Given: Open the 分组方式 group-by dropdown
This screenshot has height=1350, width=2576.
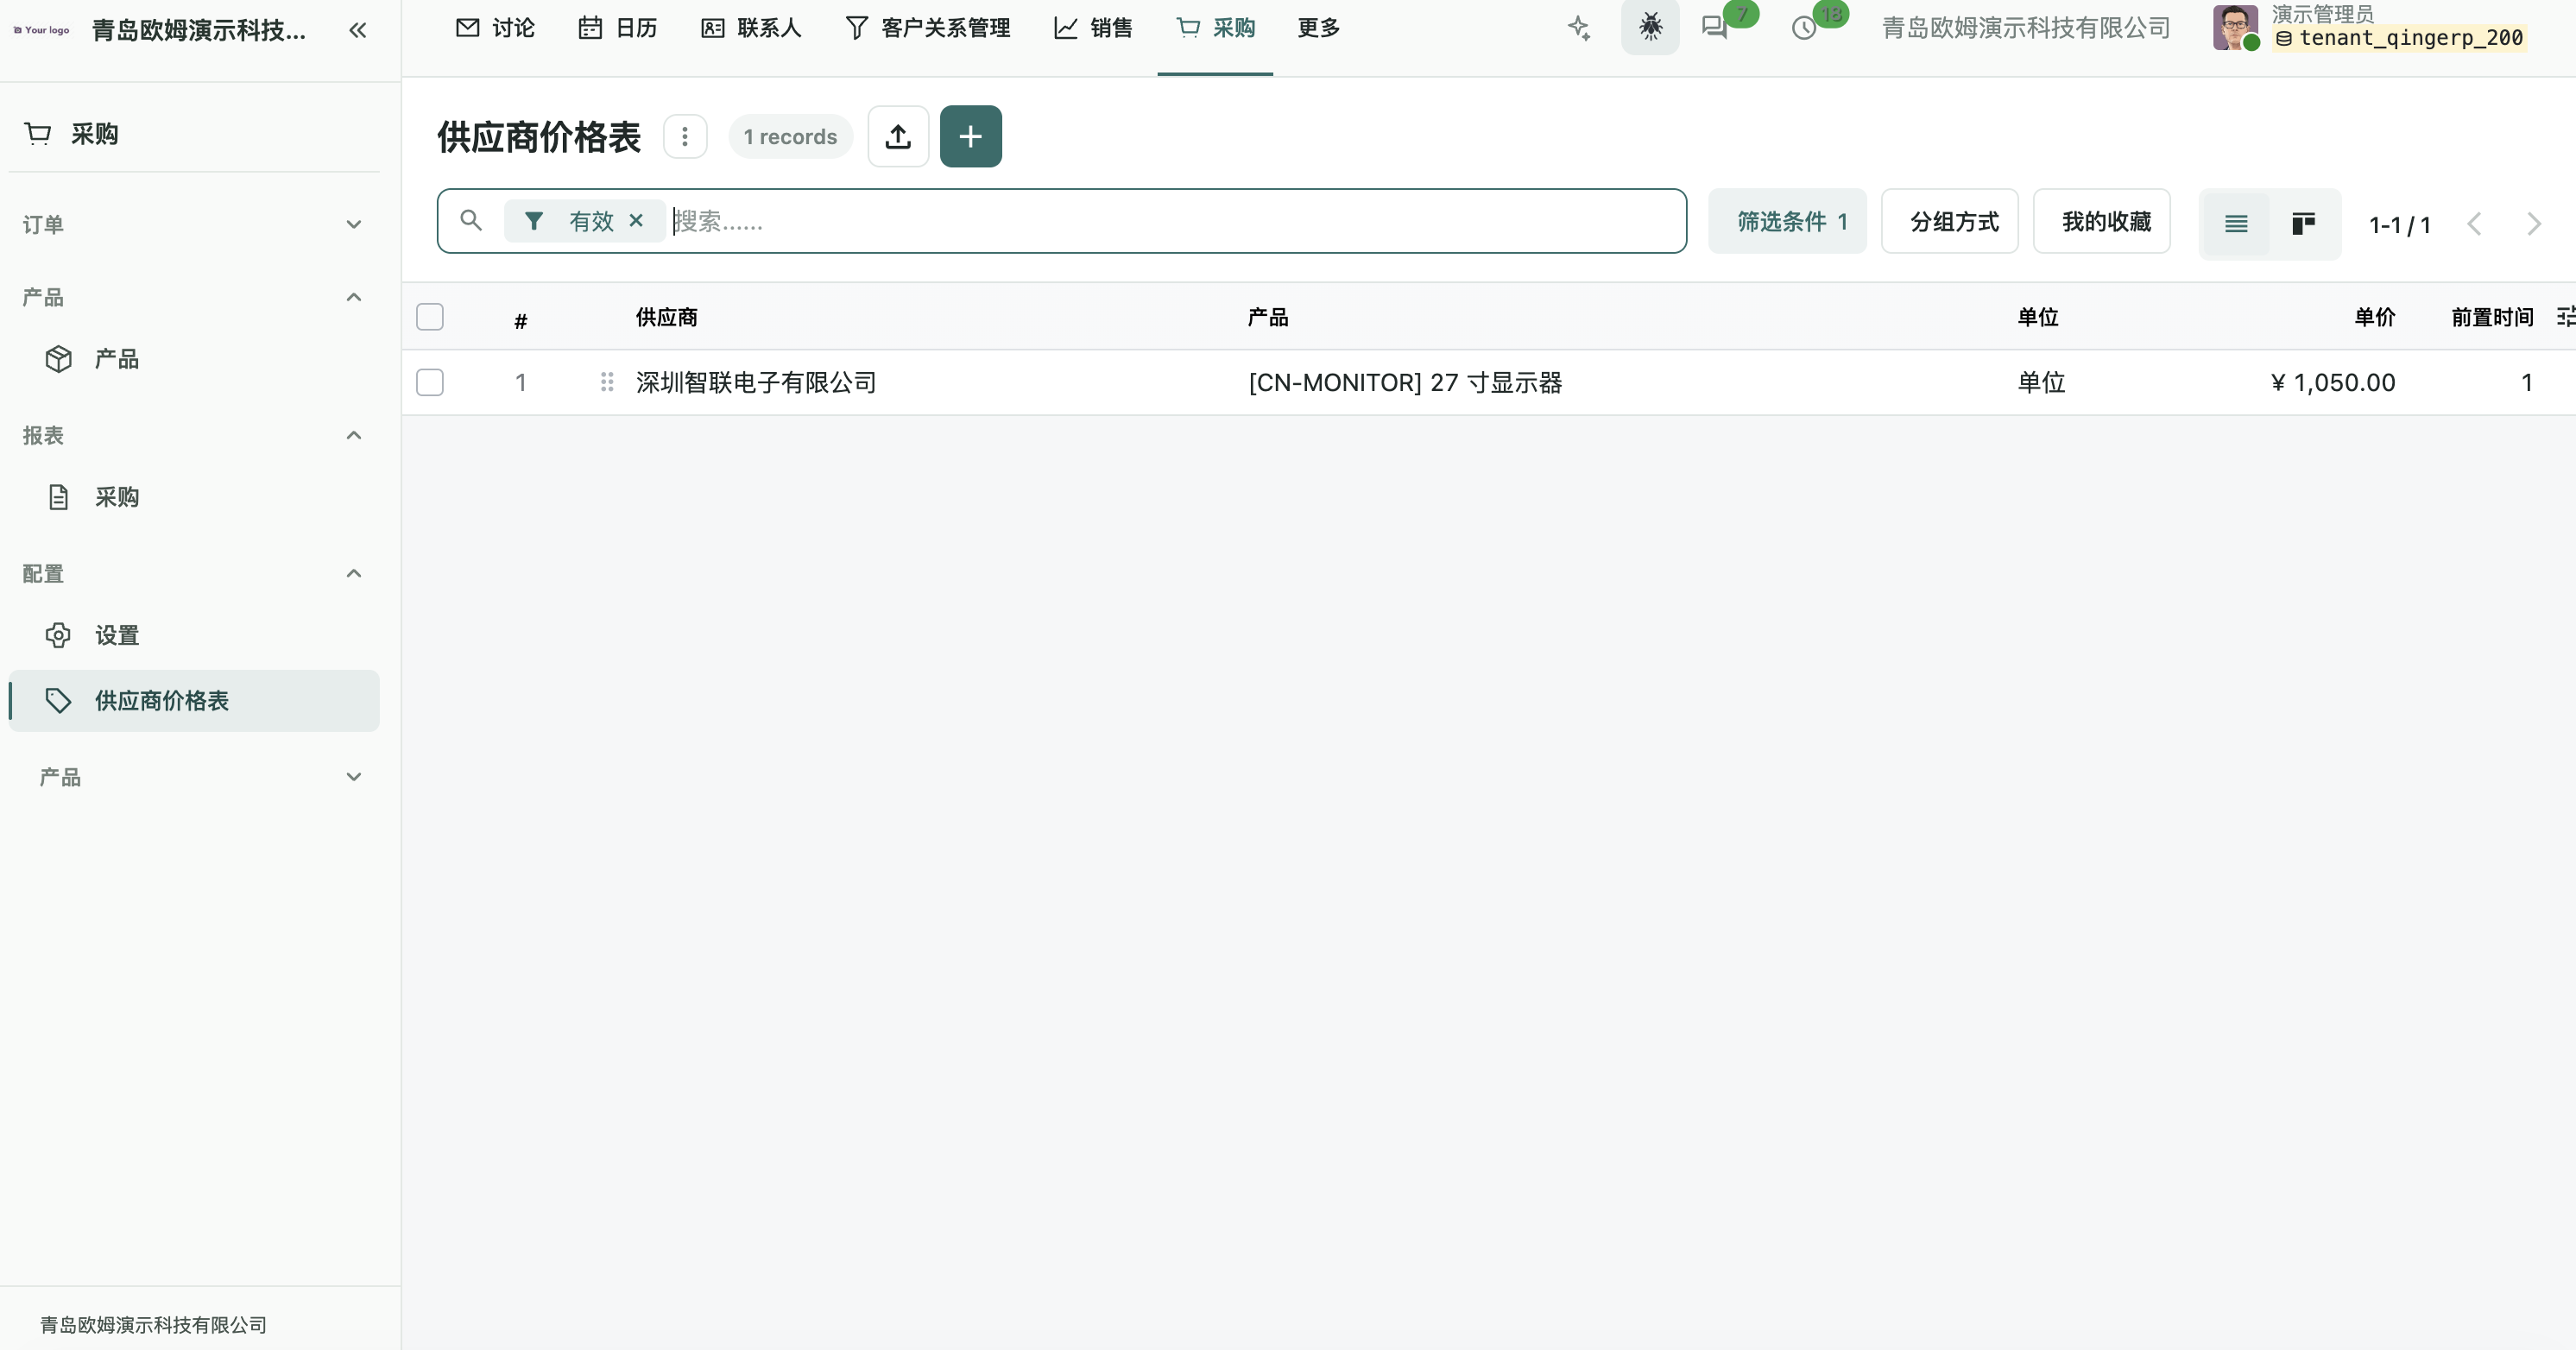Looking at the screenshot, I should (1950, 221).
